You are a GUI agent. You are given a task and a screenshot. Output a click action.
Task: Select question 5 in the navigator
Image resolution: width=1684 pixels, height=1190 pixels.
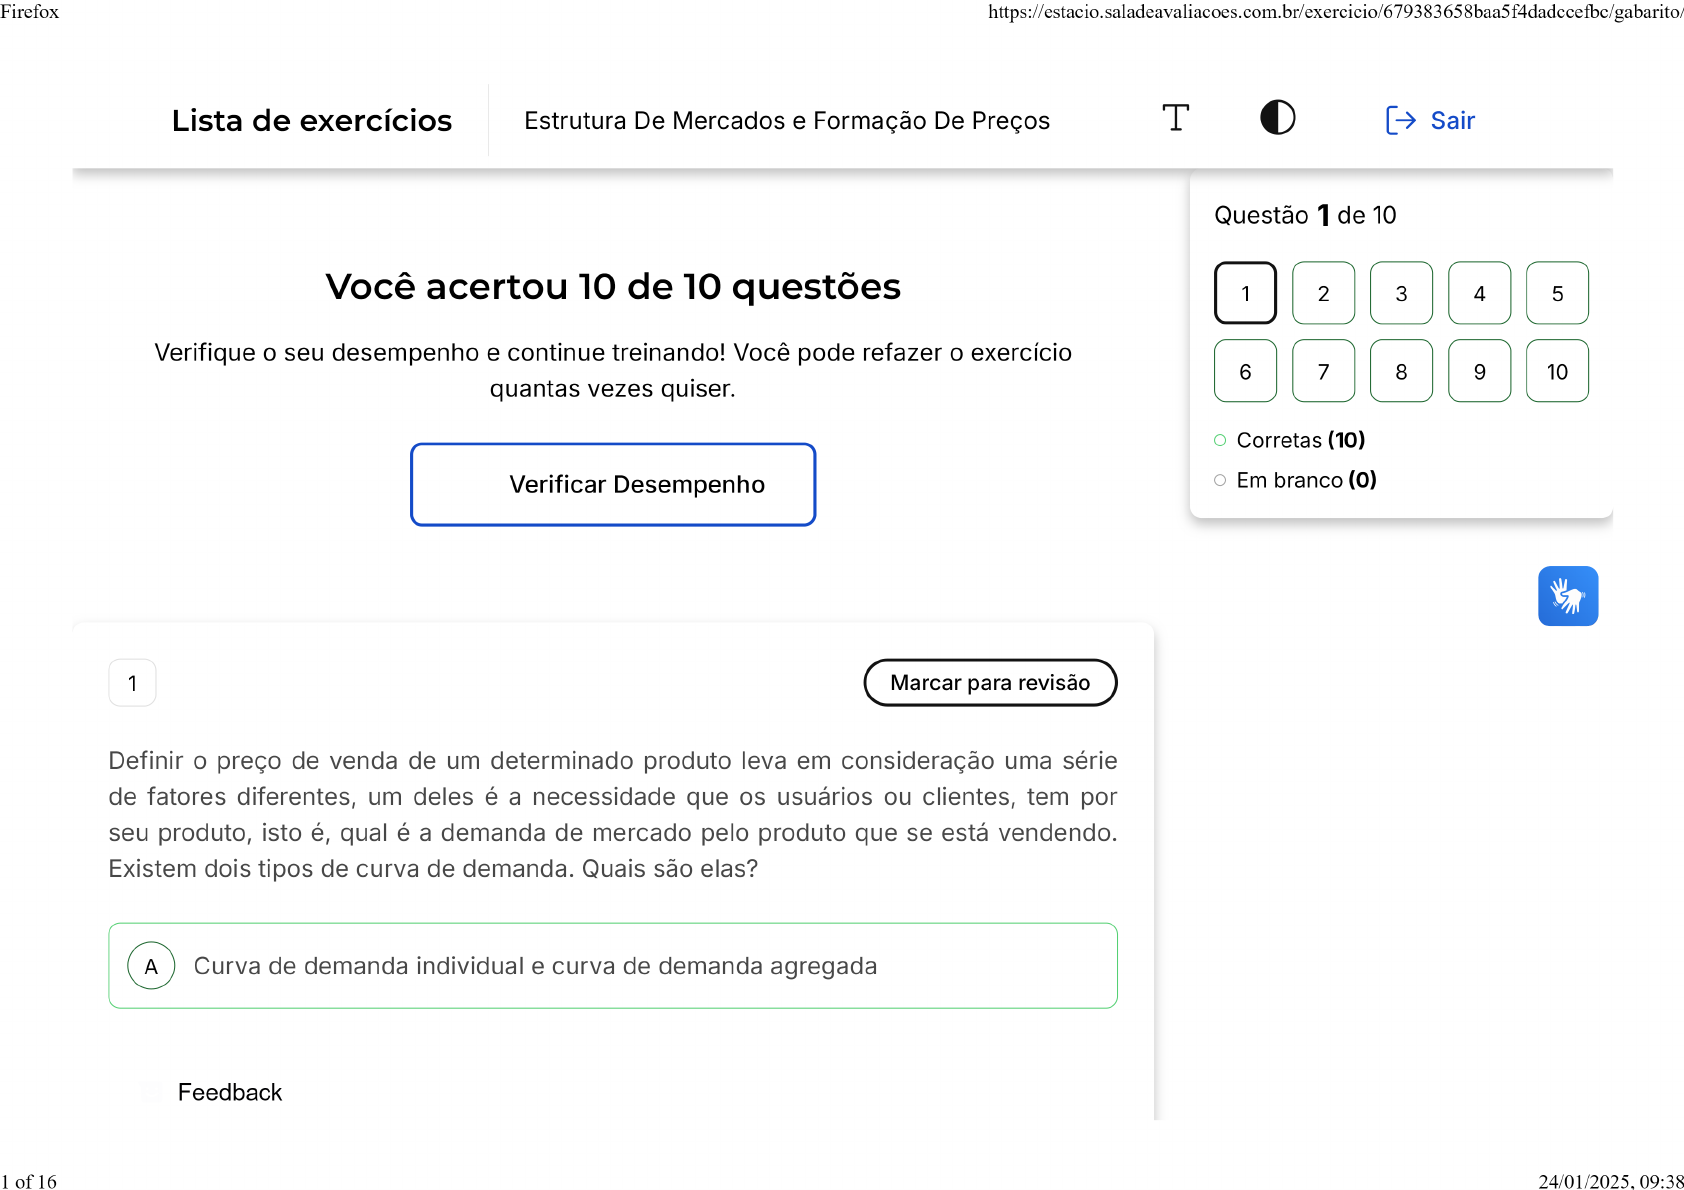click(1557, 293)
